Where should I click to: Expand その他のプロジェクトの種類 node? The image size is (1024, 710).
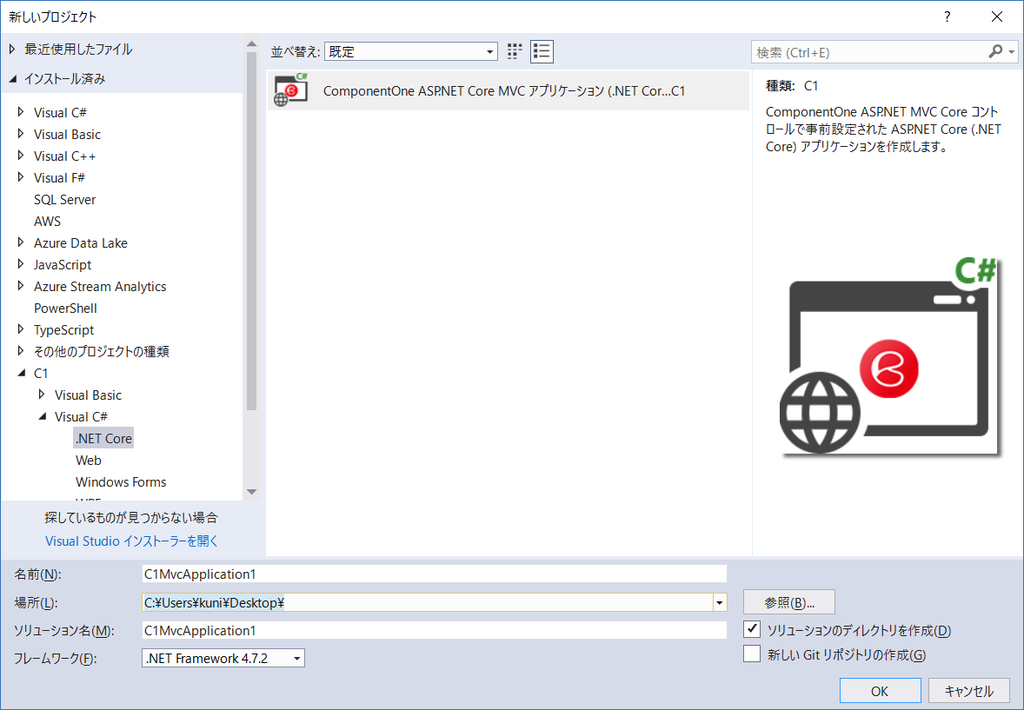(20, 351)
